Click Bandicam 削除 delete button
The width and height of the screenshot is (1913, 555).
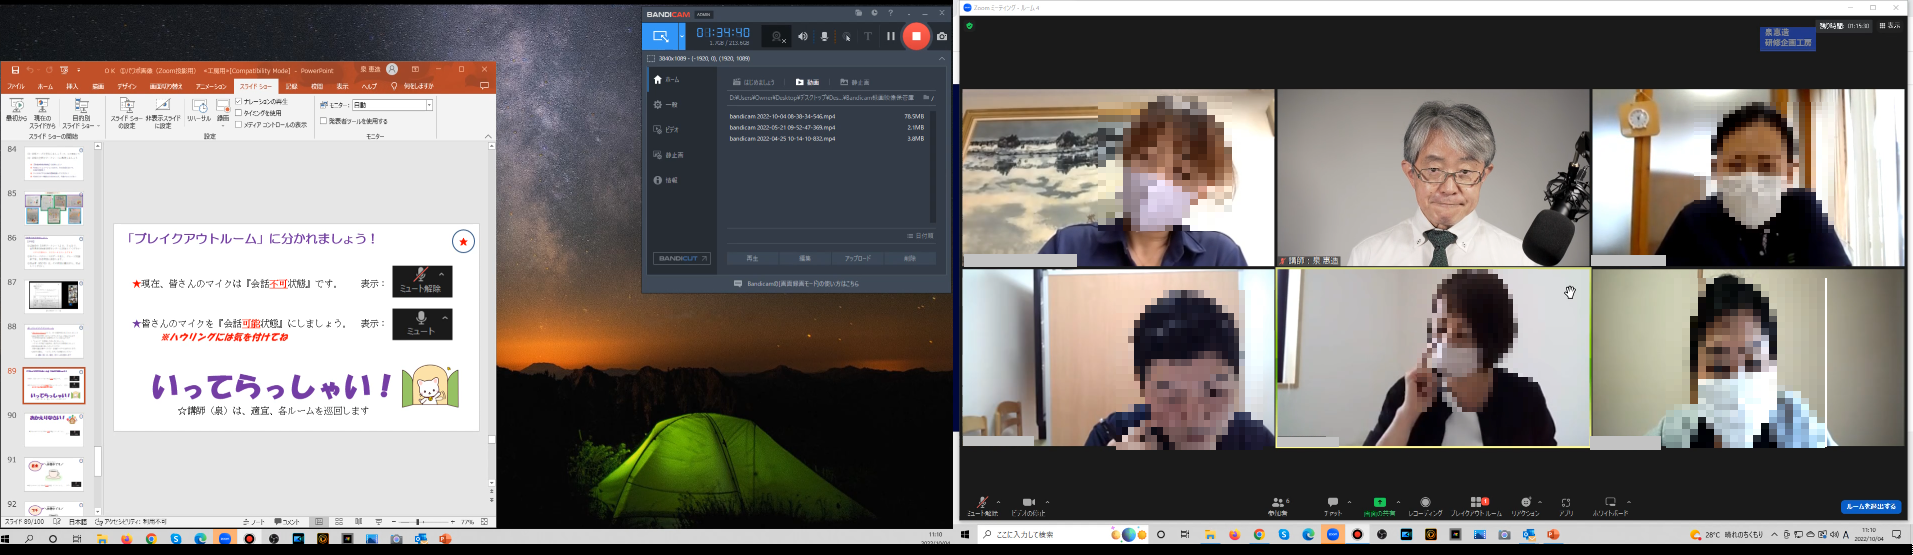tap(910, 258)
